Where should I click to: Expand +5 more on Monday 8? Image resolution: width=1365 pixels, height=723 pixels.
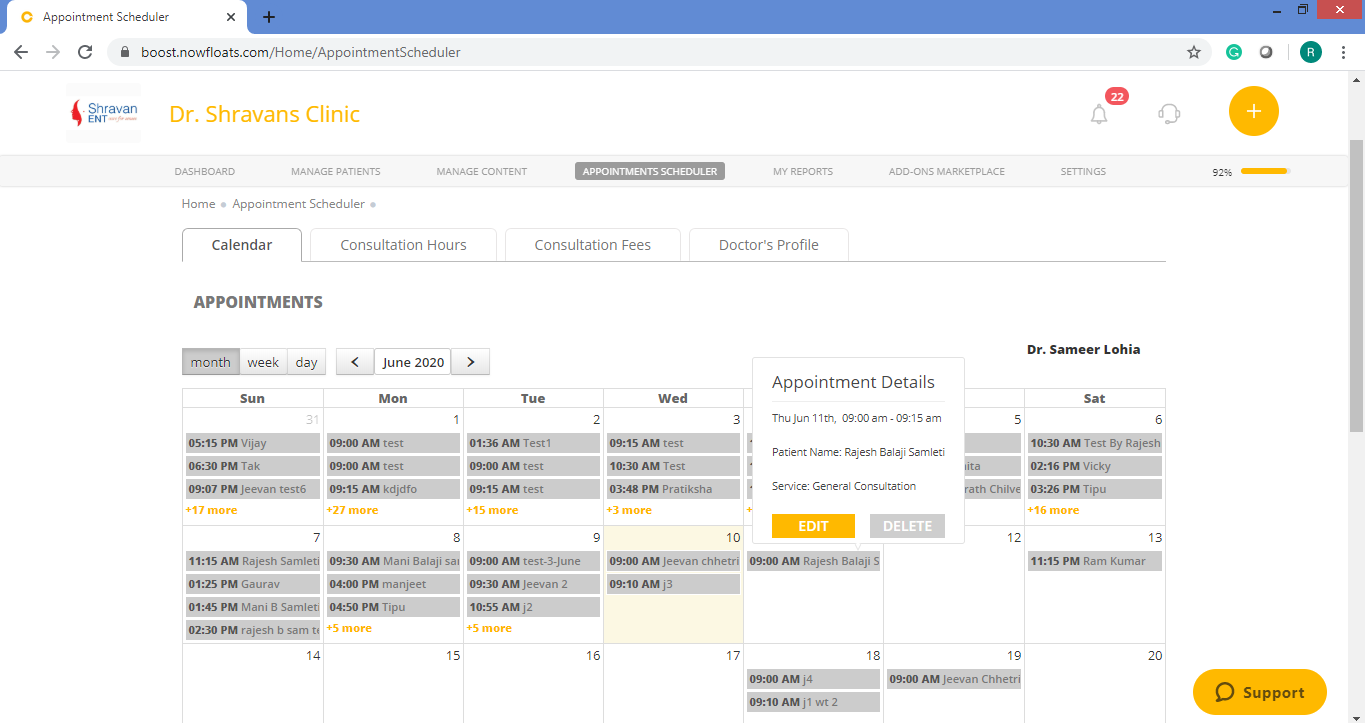(x=349, y=628)
